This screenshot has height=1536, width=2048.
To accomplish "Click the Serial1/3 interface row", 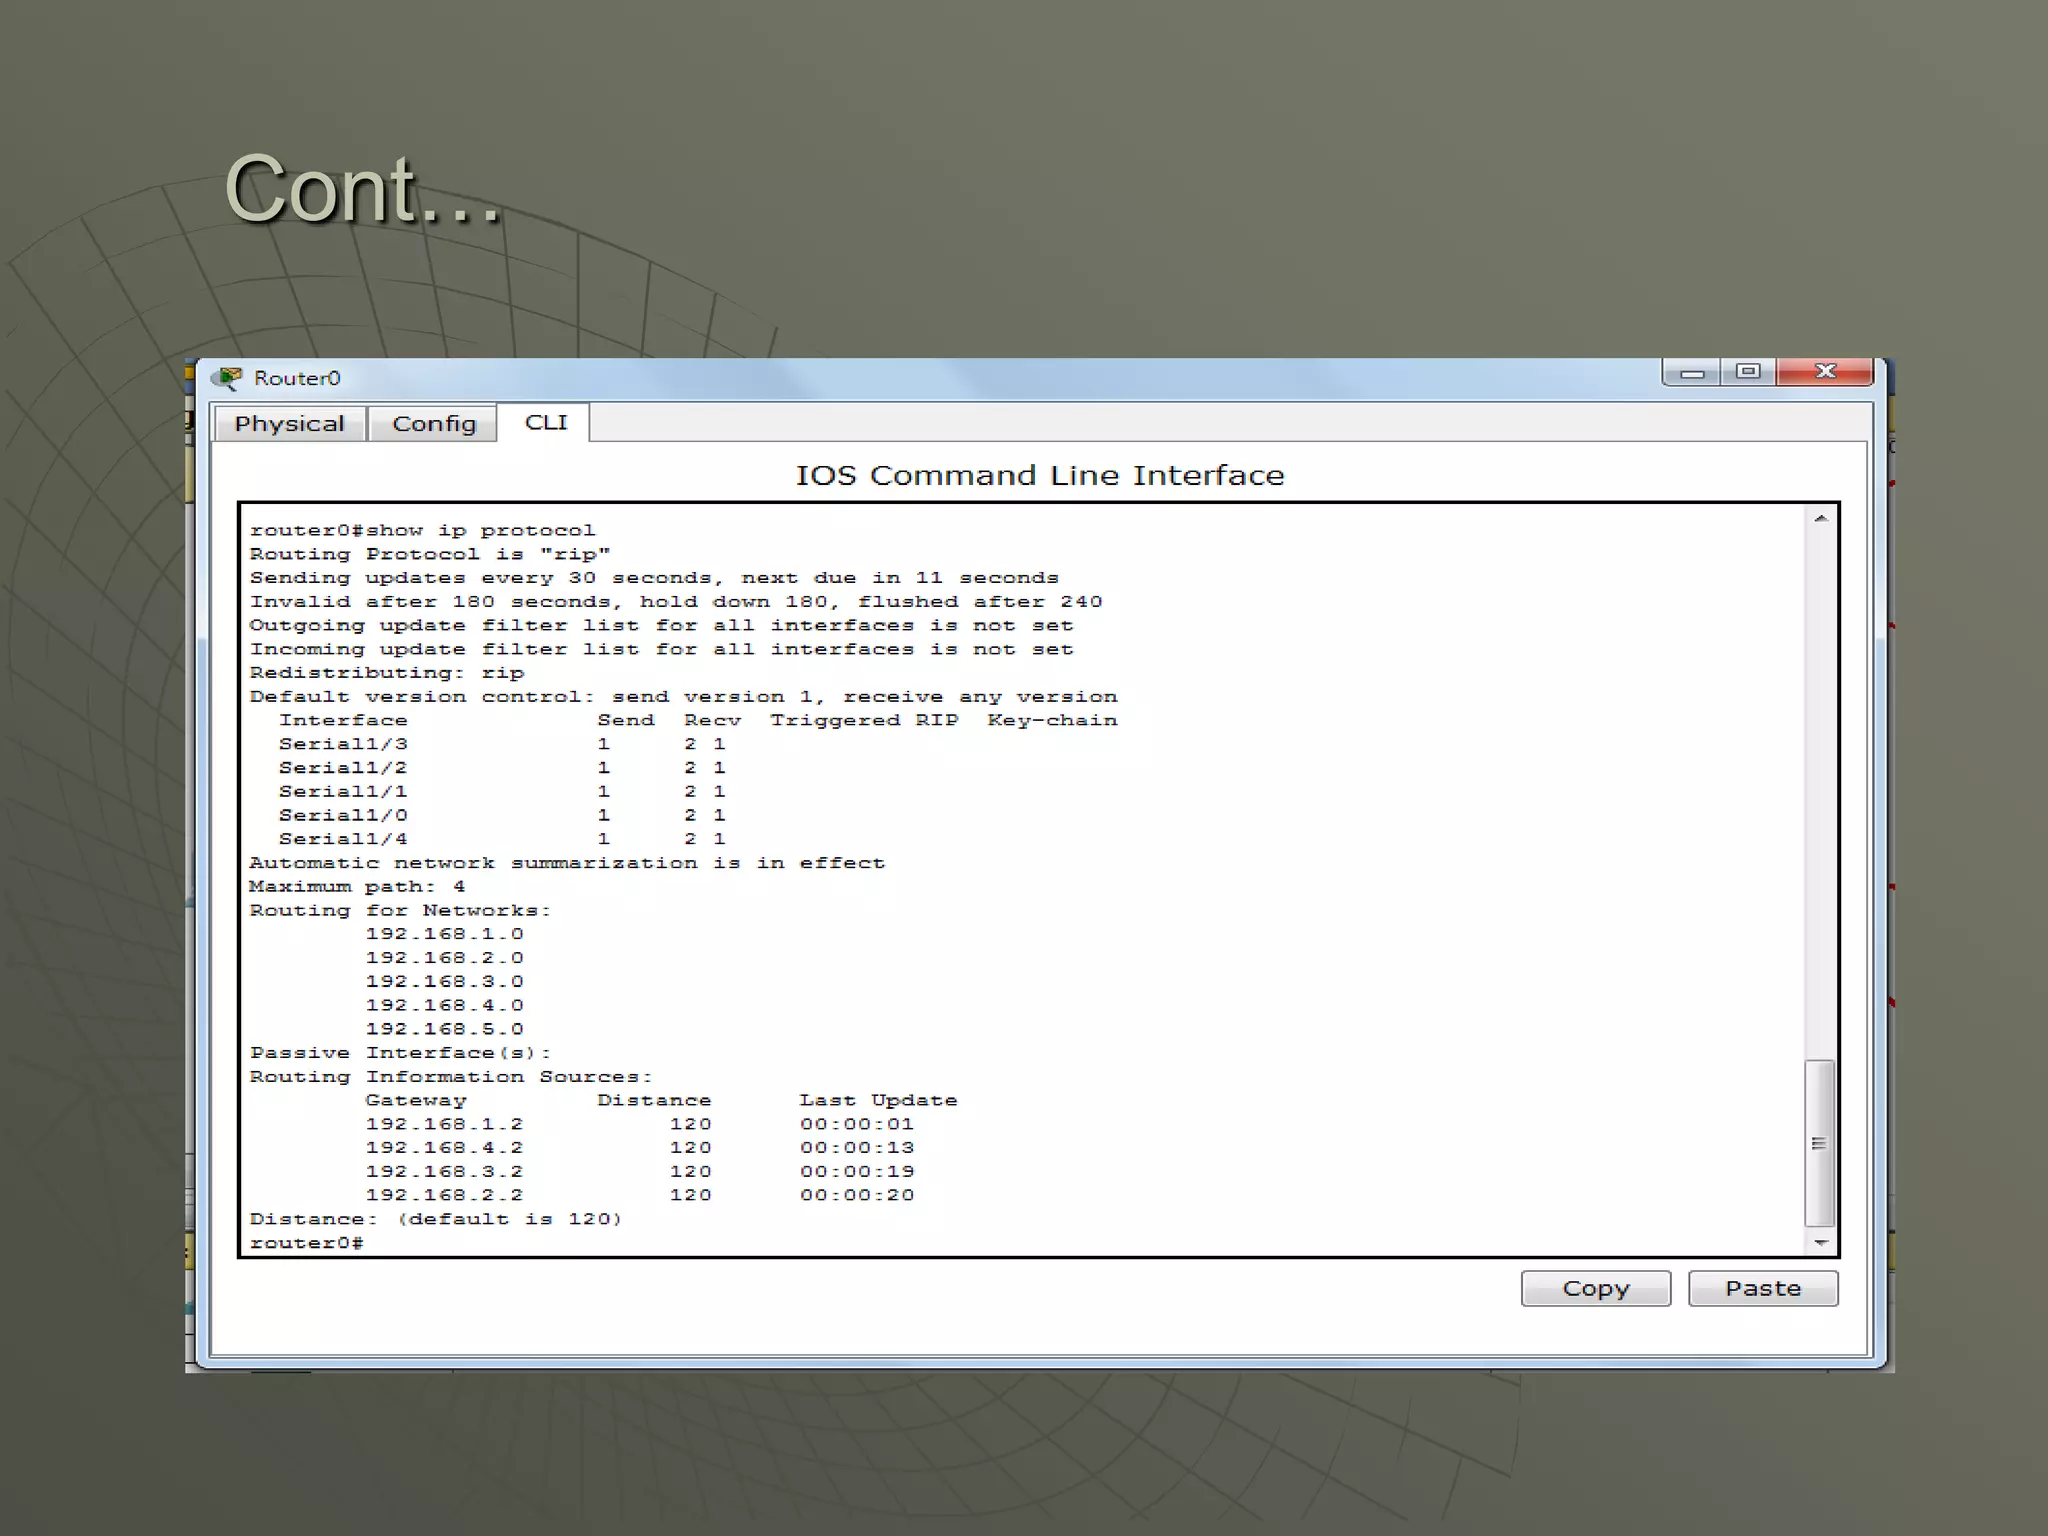I will [343, 744].
